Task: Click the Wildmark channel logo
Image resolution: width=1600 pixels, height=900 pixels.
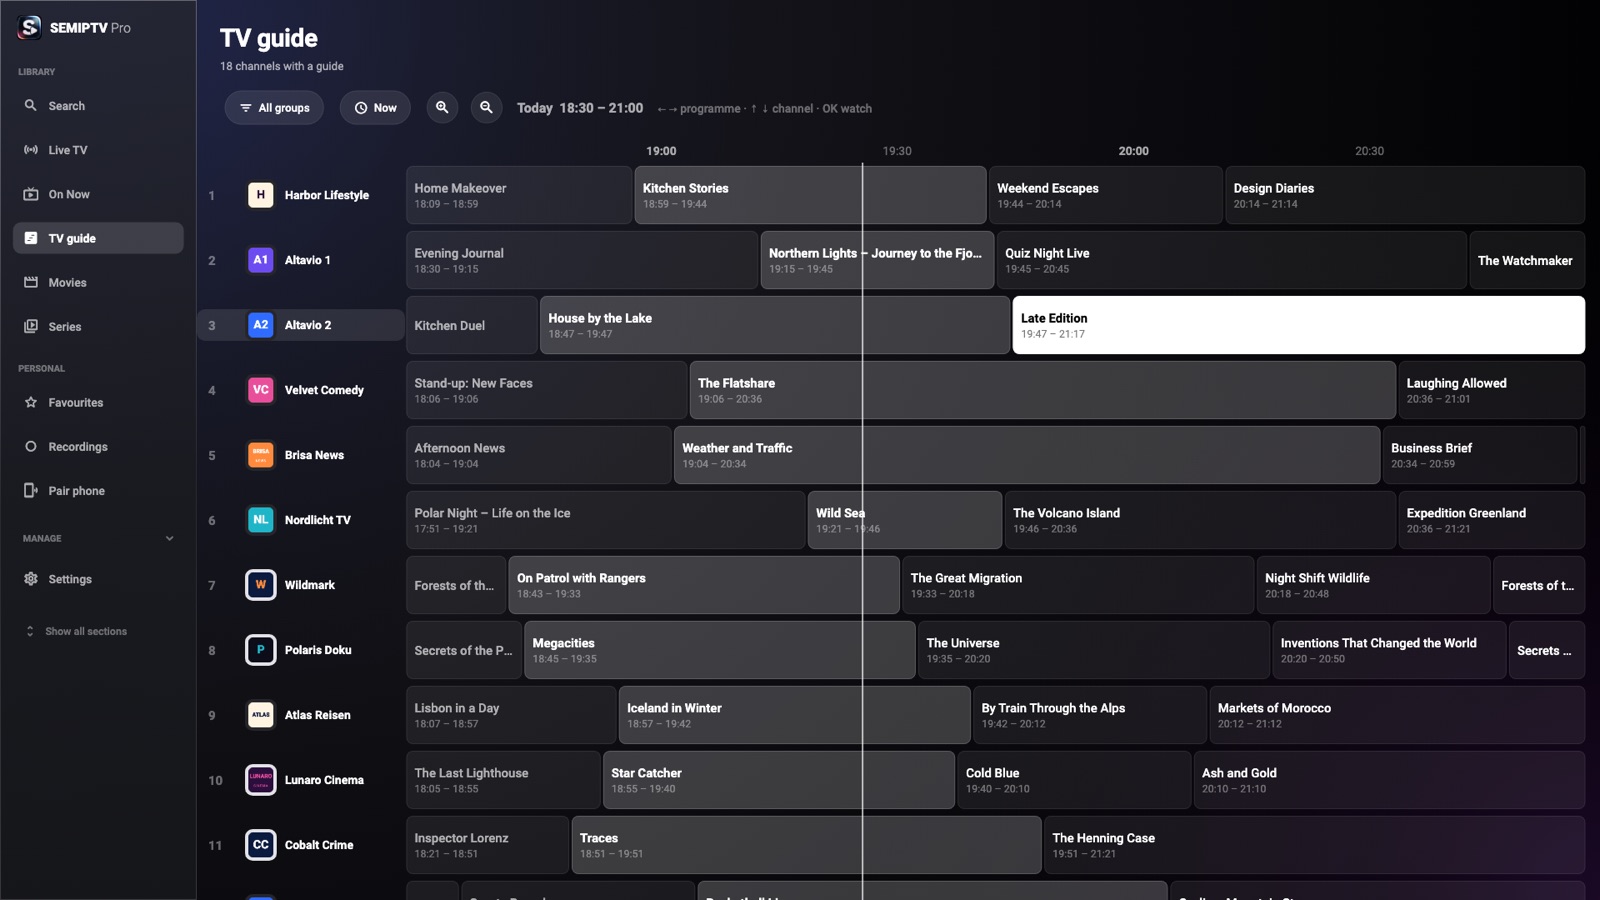Action: 260,585
